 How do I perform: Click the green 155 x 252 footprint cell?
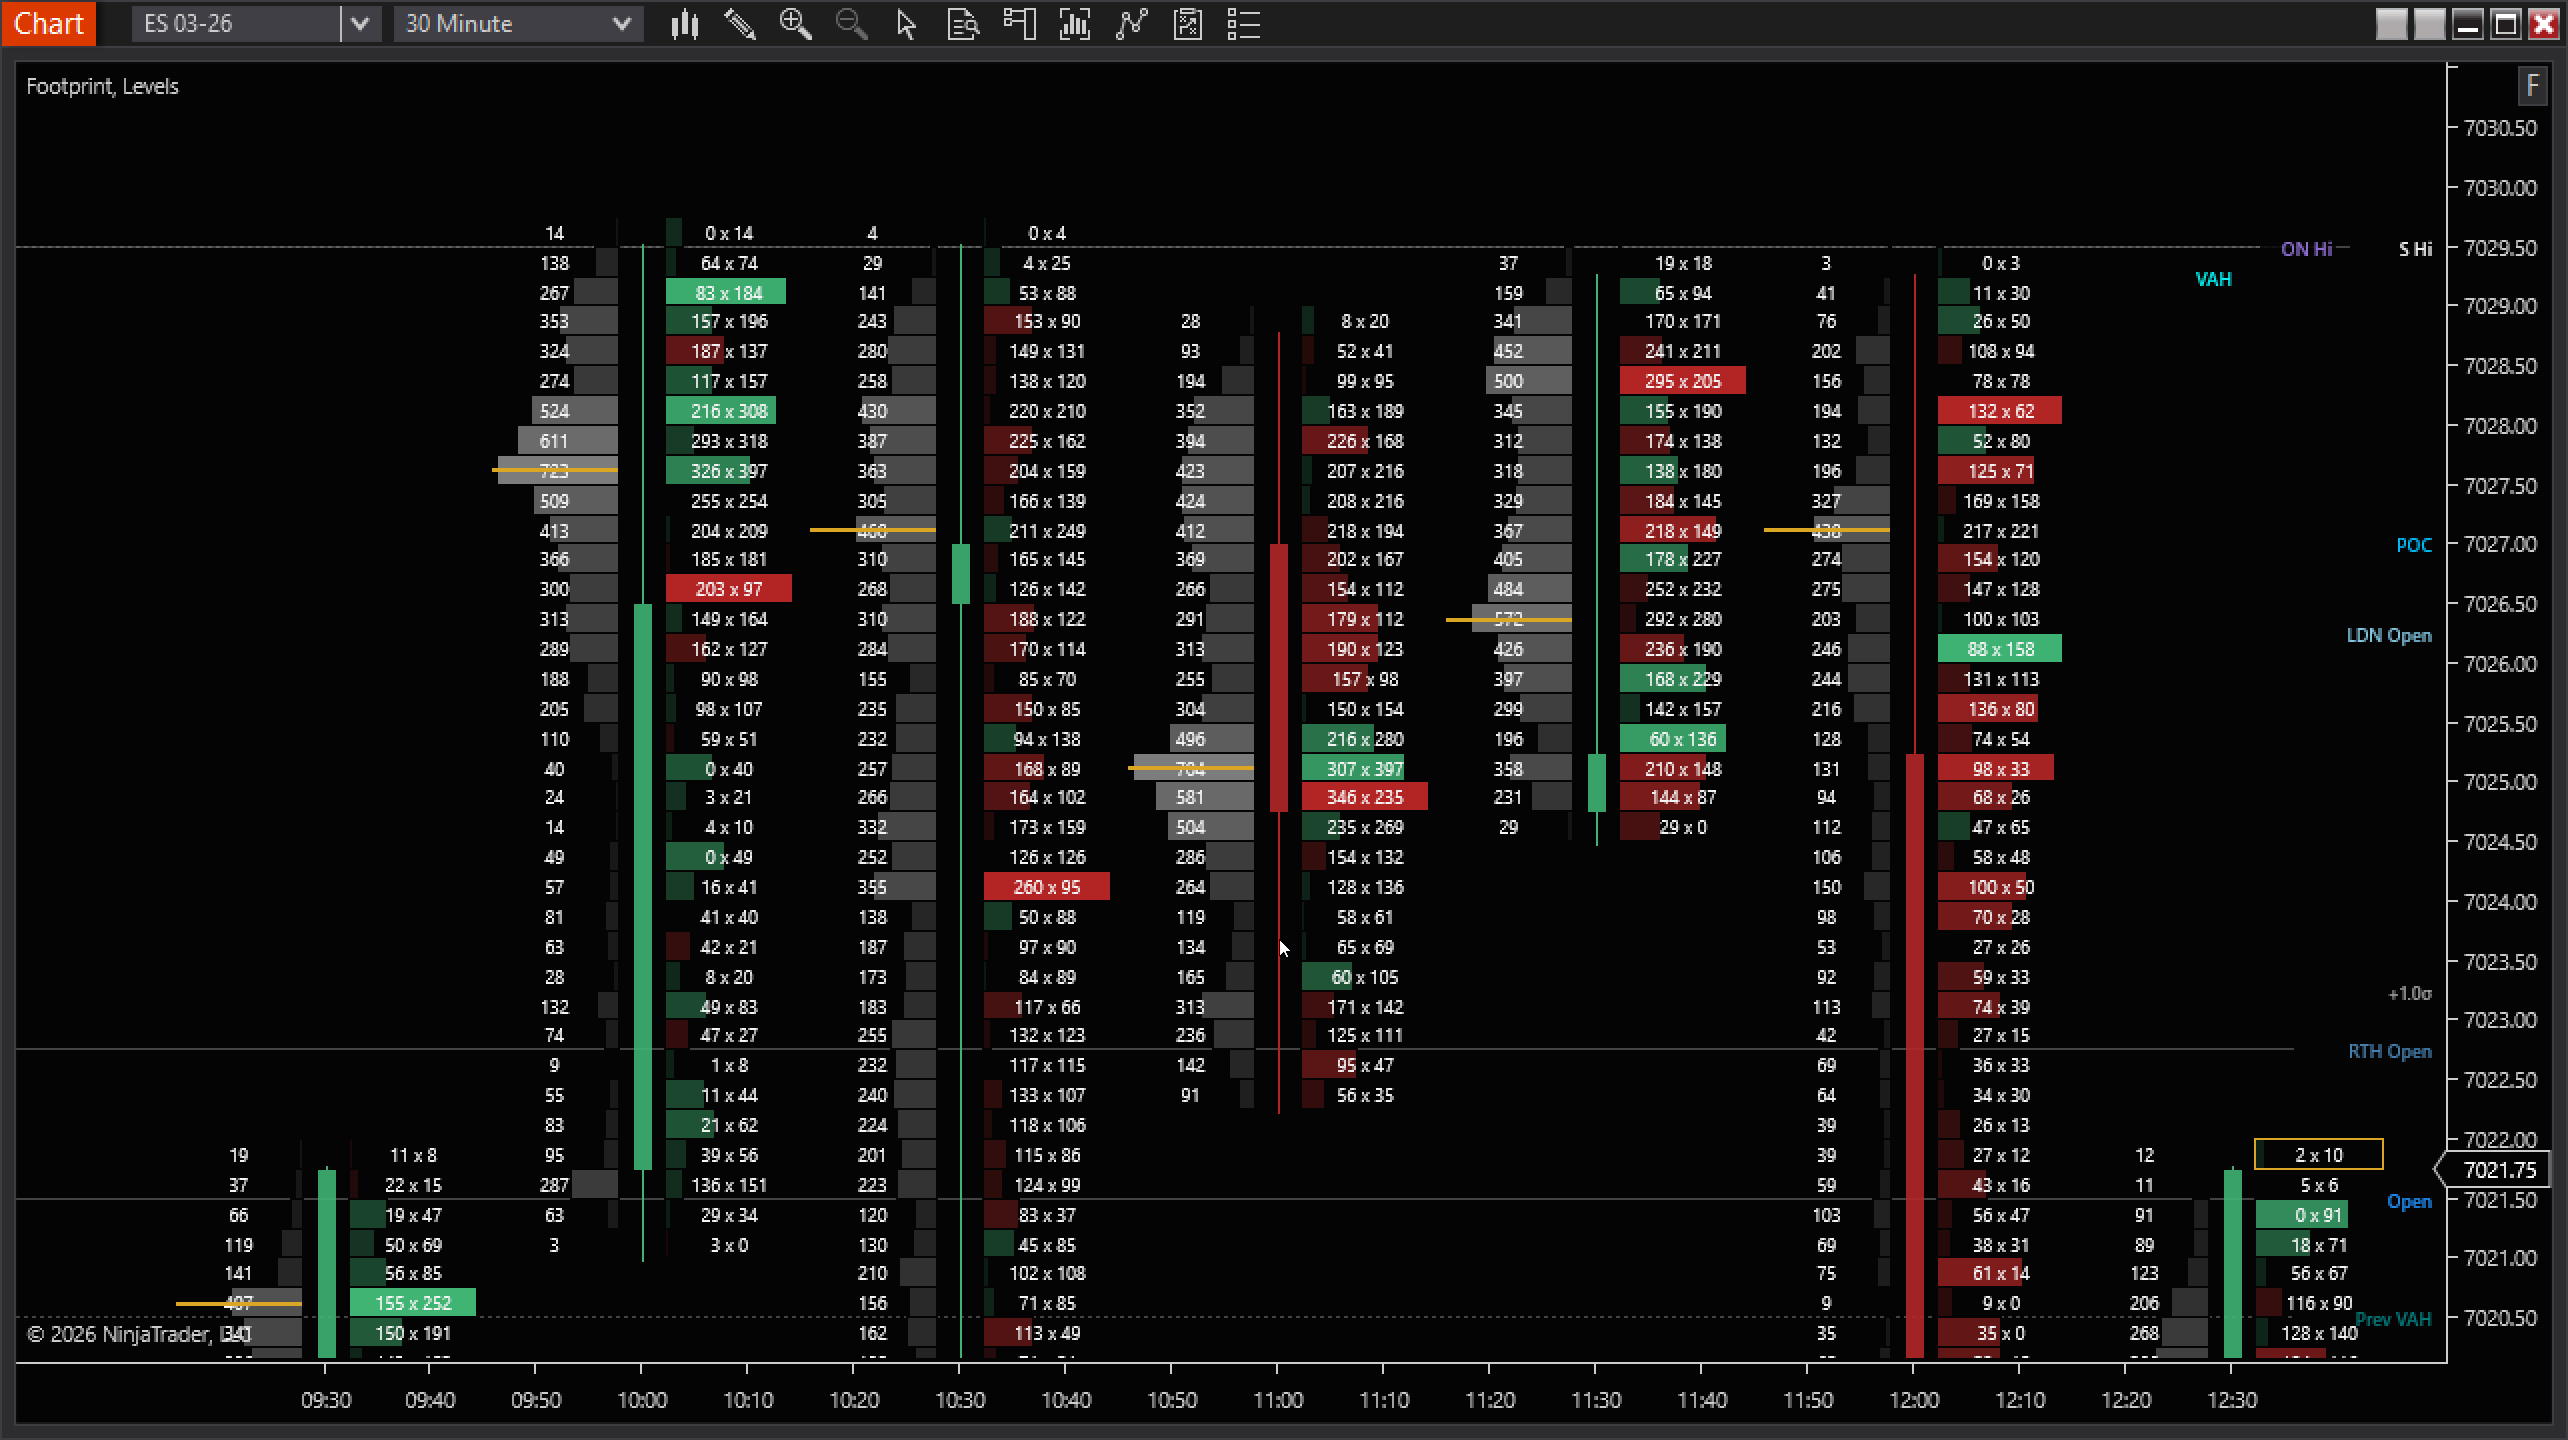tap(412, 1303)
